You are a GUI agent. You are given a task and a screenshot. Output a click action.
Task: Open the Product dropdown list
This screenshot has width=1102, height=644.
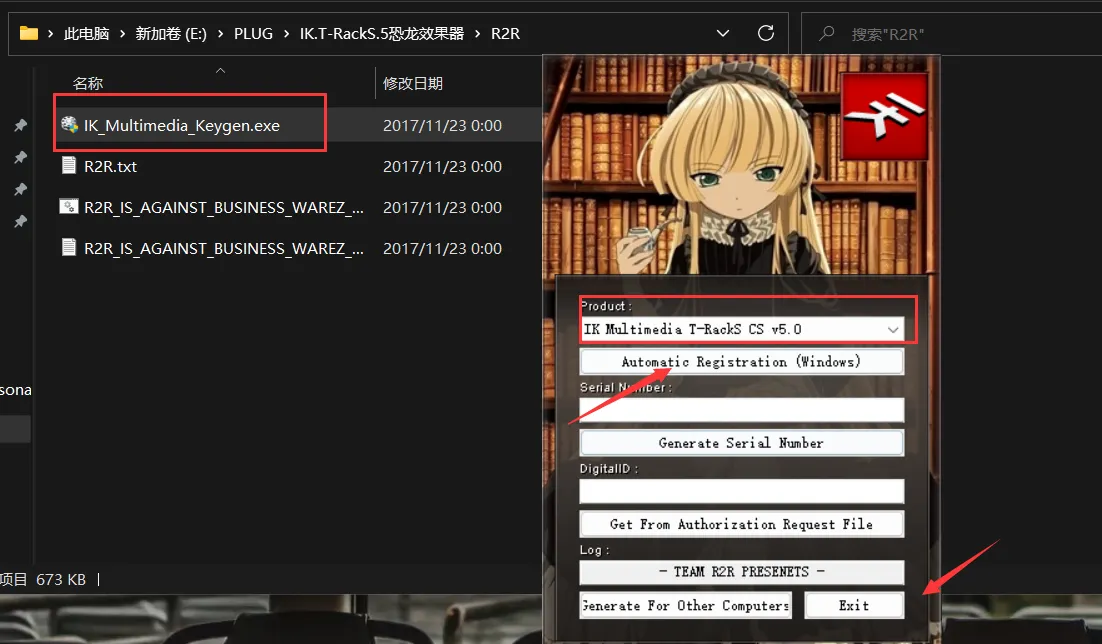pos(892,329)
